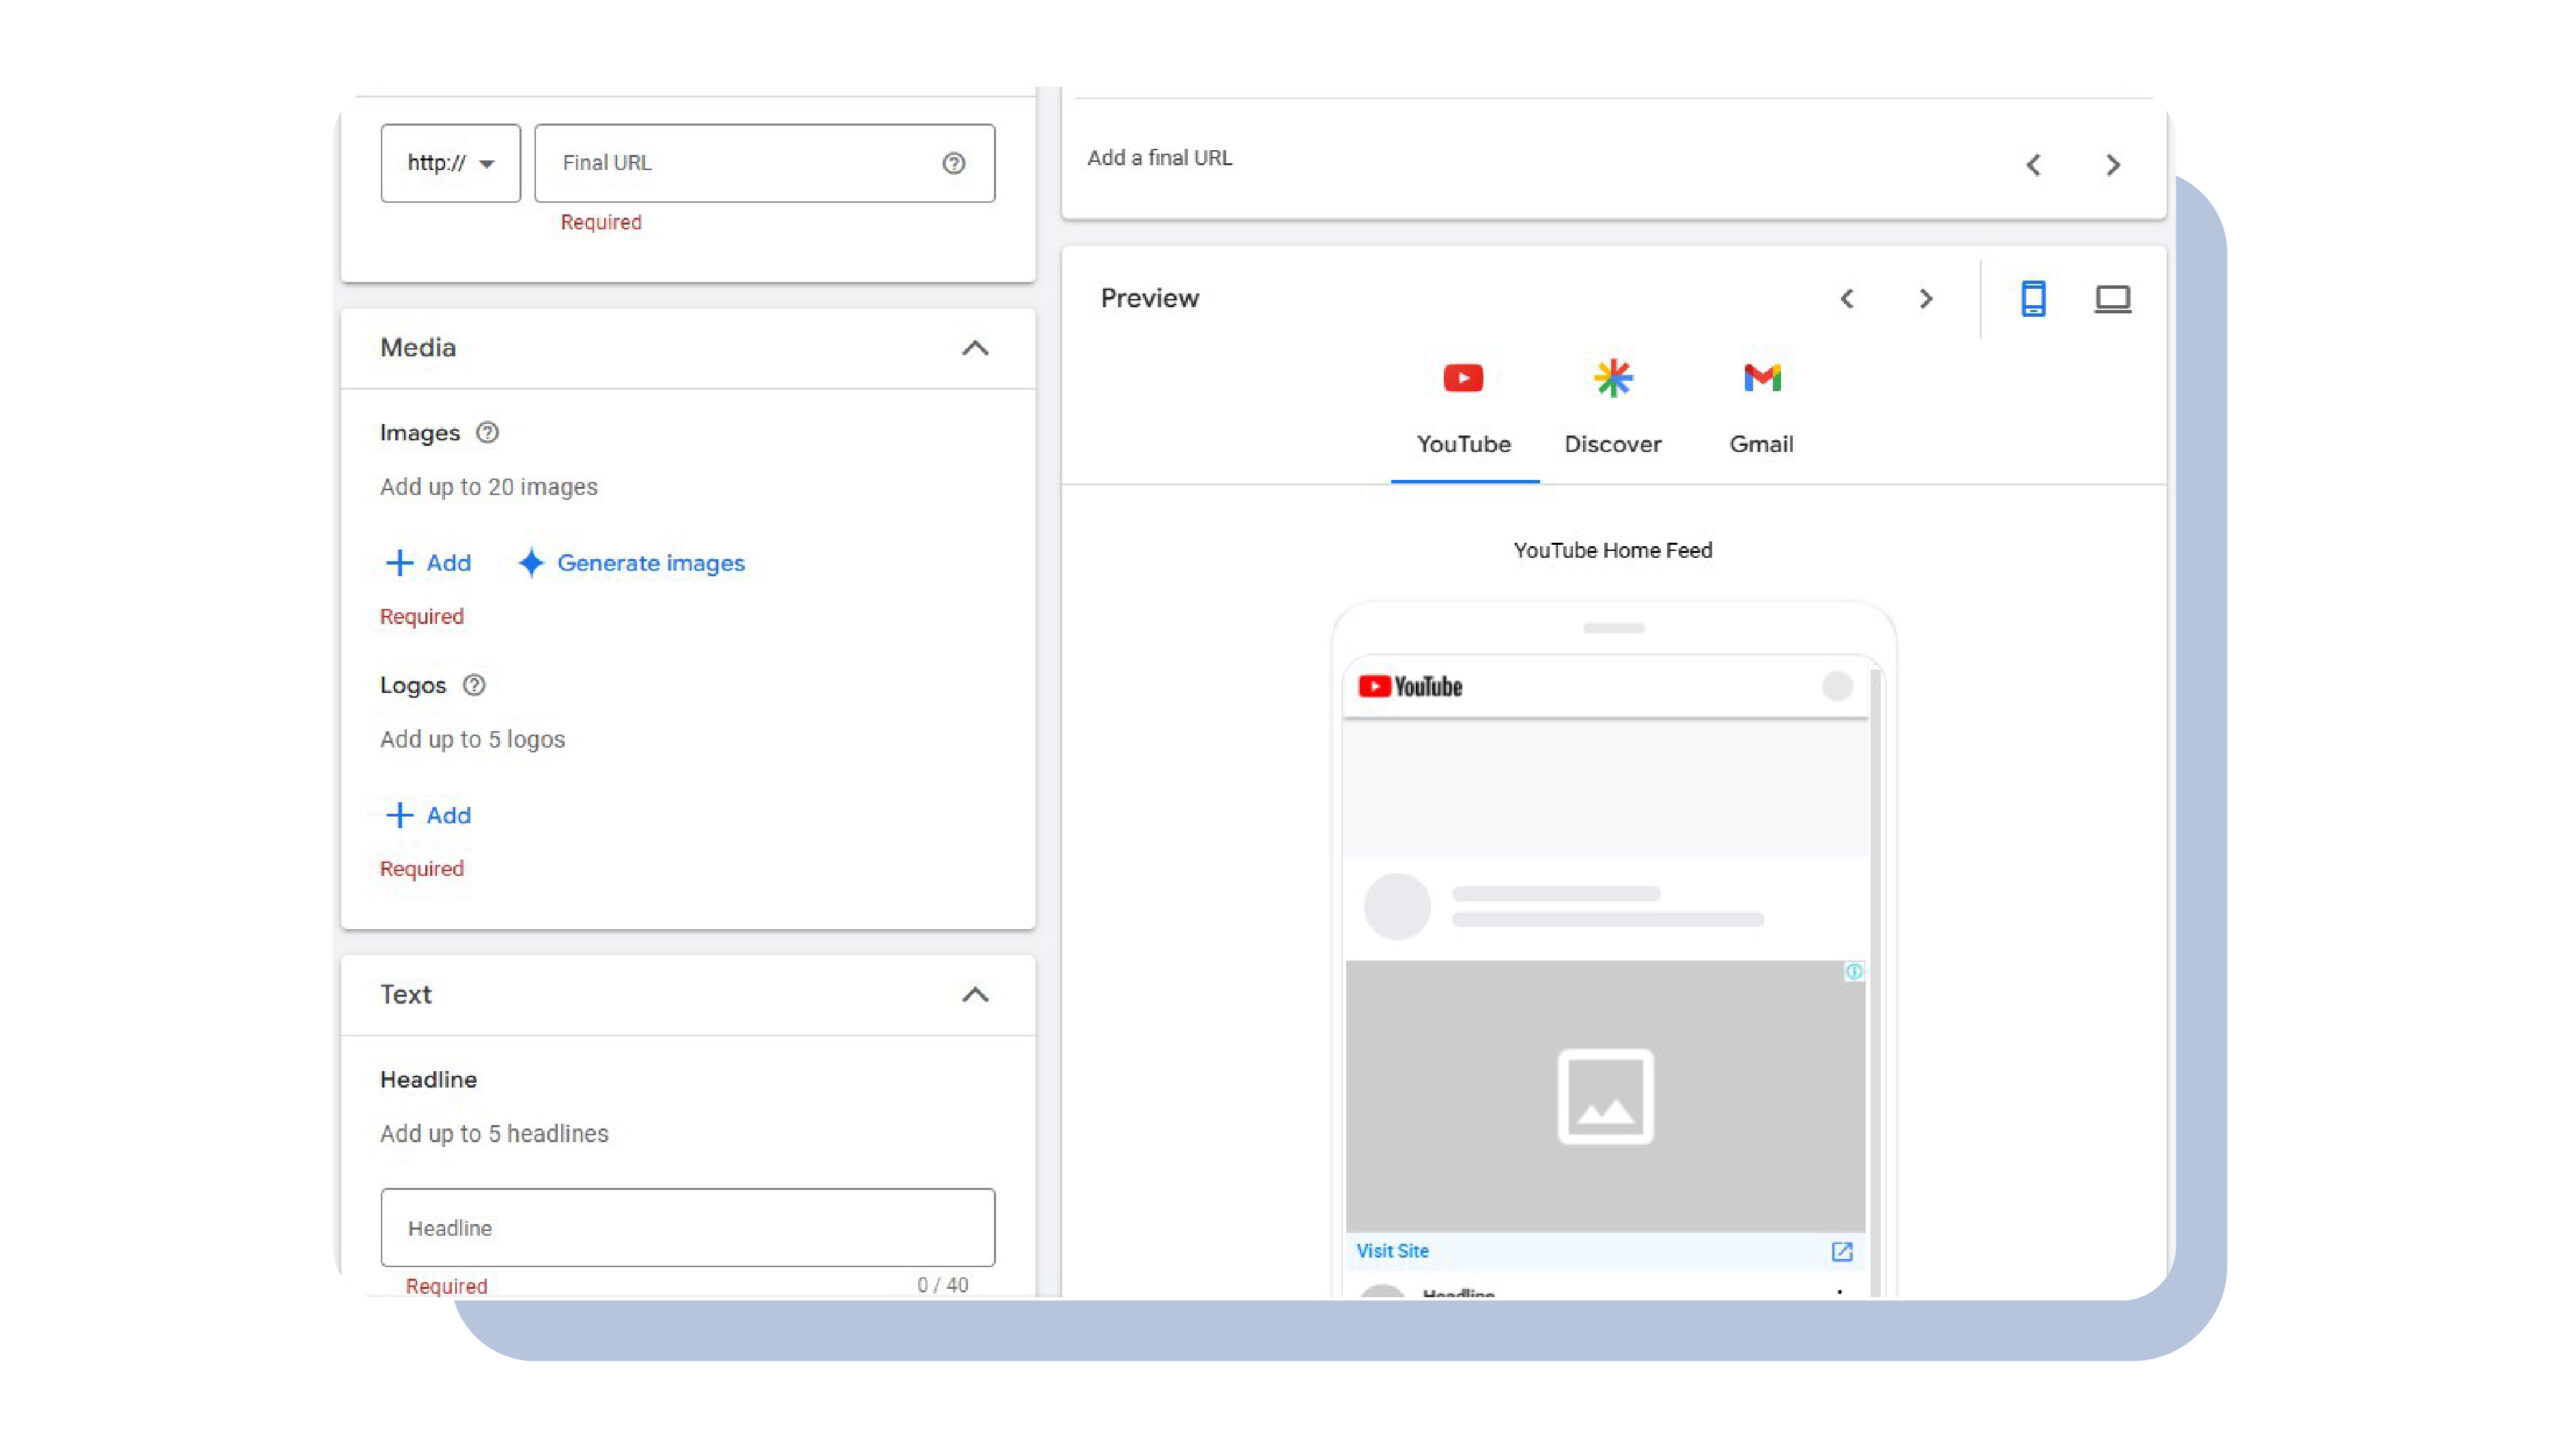Click the Headline input field

click(688, 1227)
